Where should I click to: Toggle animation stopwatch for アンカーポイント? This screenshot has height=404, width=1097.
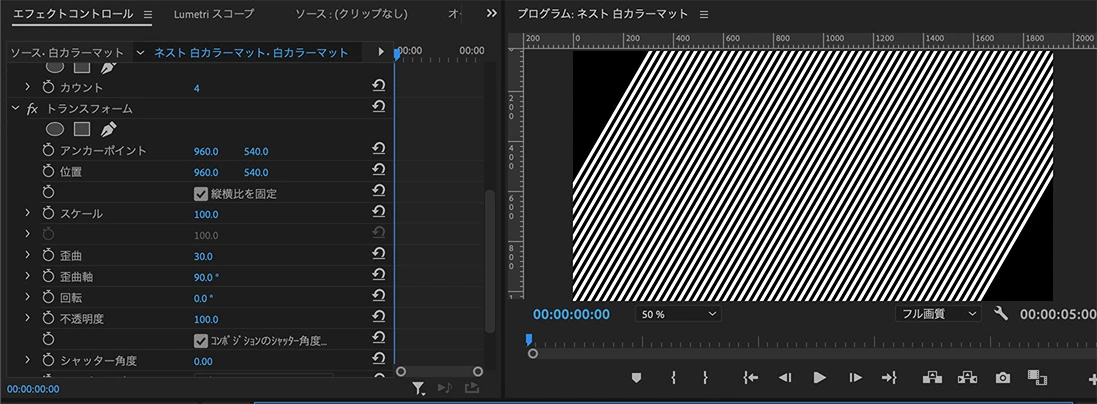click(48, 151)
